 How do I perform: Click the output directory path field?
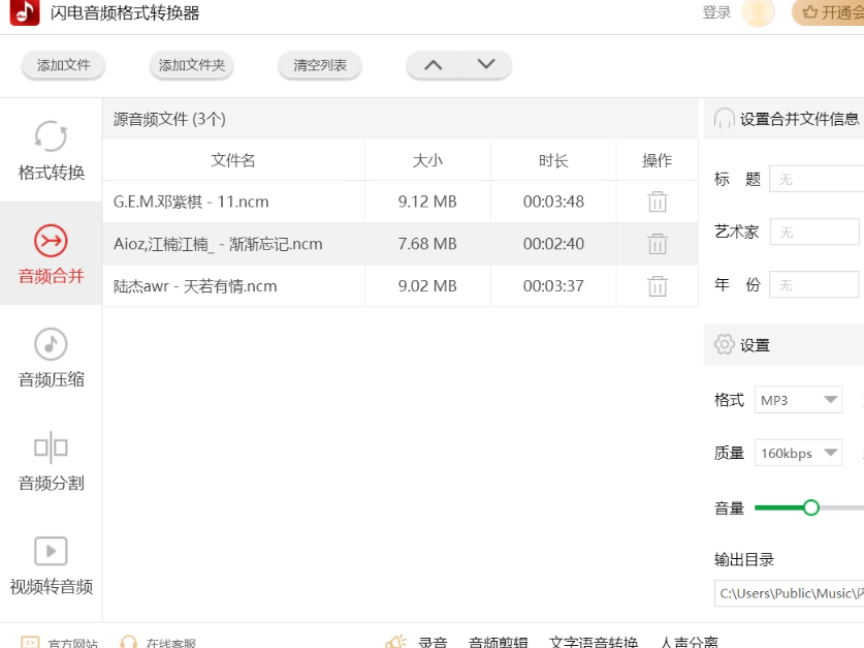pos(789,593)
